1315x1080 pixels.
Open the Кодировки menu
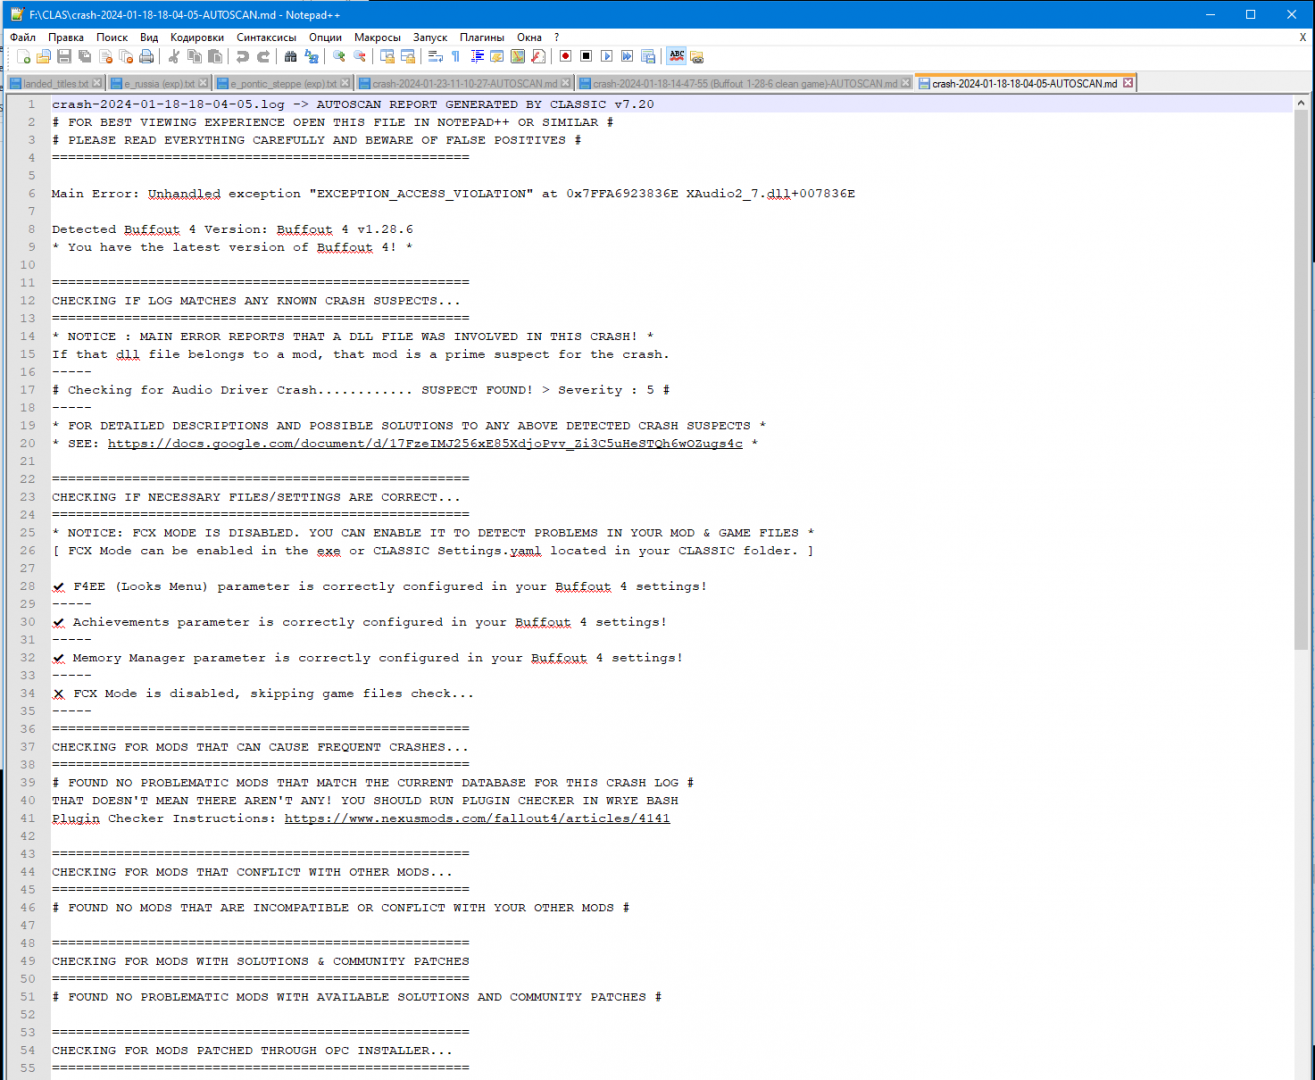click(197, 37)
